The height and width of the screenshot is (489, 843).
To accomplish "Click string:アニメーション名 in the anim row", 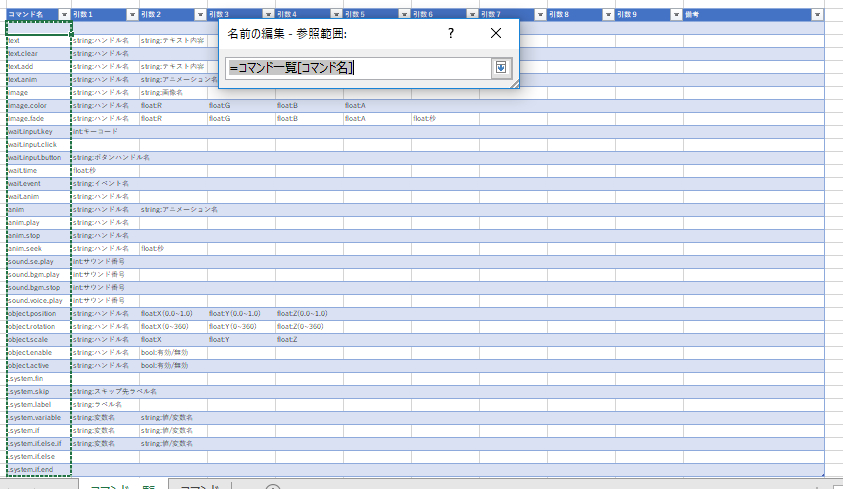I will click(173, 210).
